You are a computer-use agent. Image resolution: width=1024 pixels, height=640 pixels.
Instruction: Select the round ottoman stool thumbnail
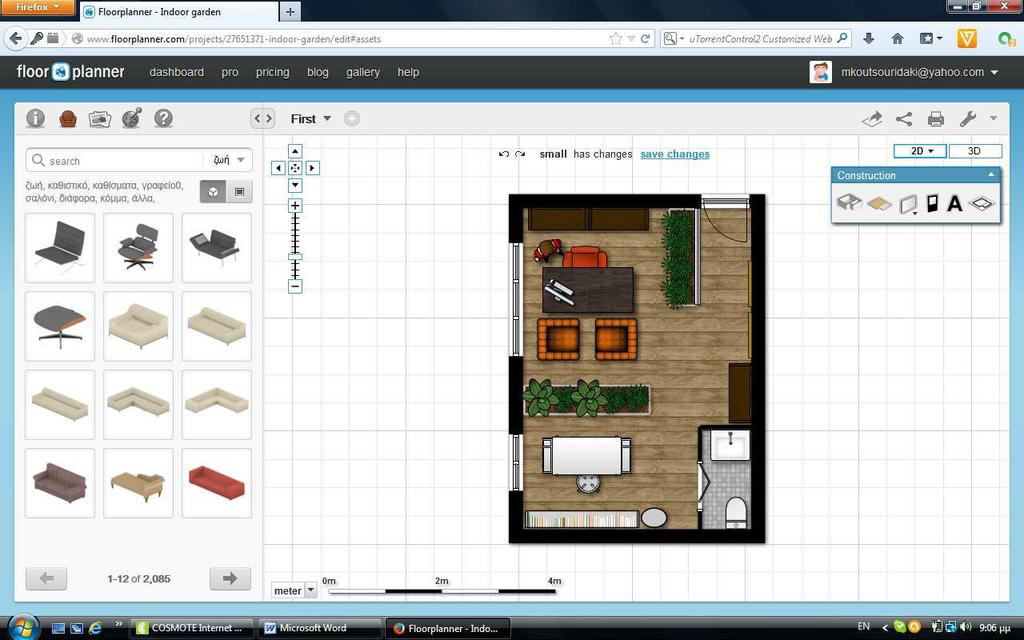tap(59, 327)
